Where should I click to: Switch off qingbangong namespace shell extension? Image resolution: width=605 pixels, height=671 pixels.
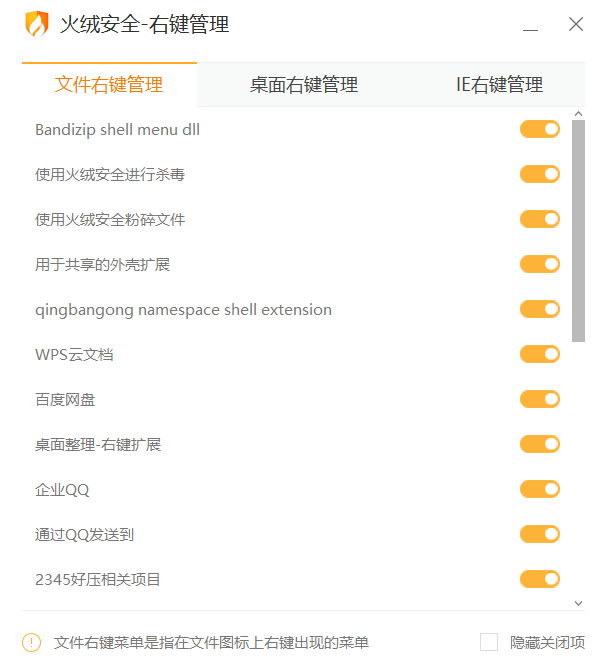pos(540,309)
